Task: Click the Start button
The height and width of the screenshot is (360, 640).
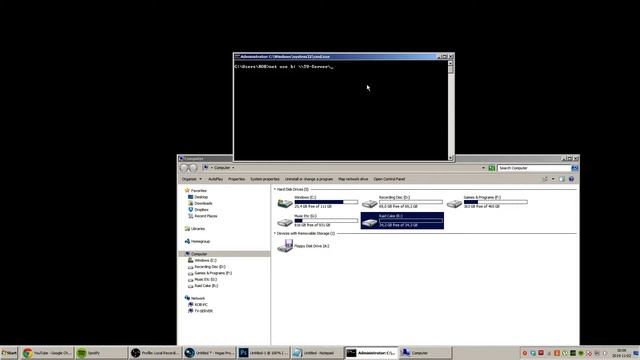Action: pyautogui.click(x=9, y=353)
